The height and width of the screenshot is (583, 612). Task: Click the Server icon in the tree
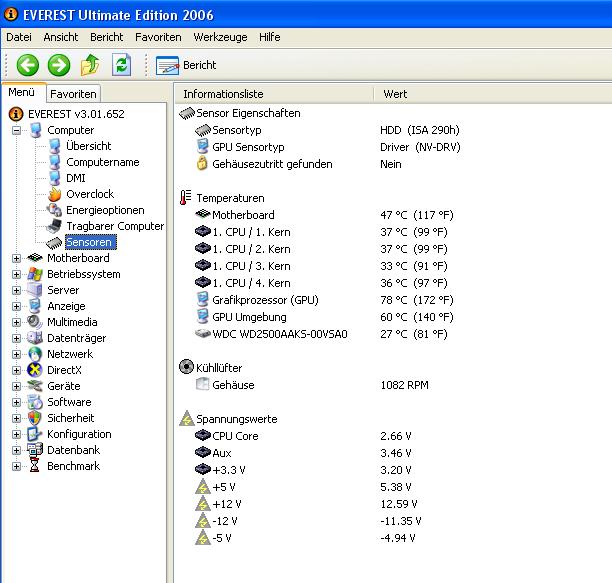(x=35, y=290)
